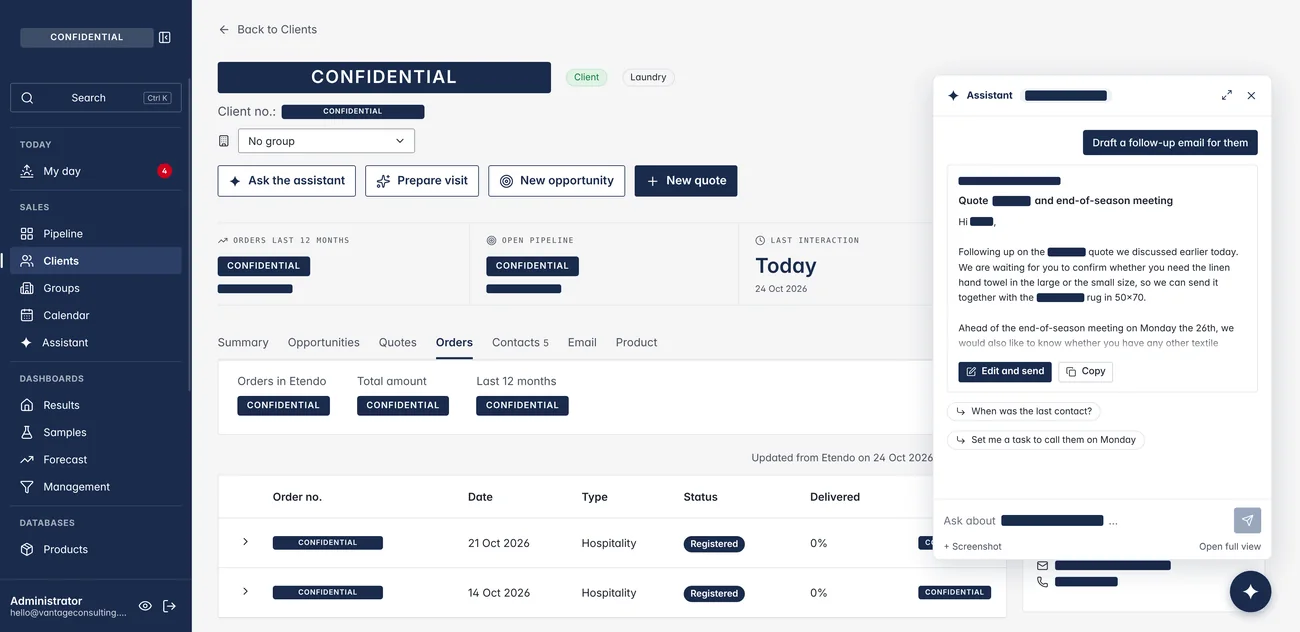Click the Draft a follow-up email message bubble
This screenshot has height=632, width=1300.
click(x=1170, y=143)
